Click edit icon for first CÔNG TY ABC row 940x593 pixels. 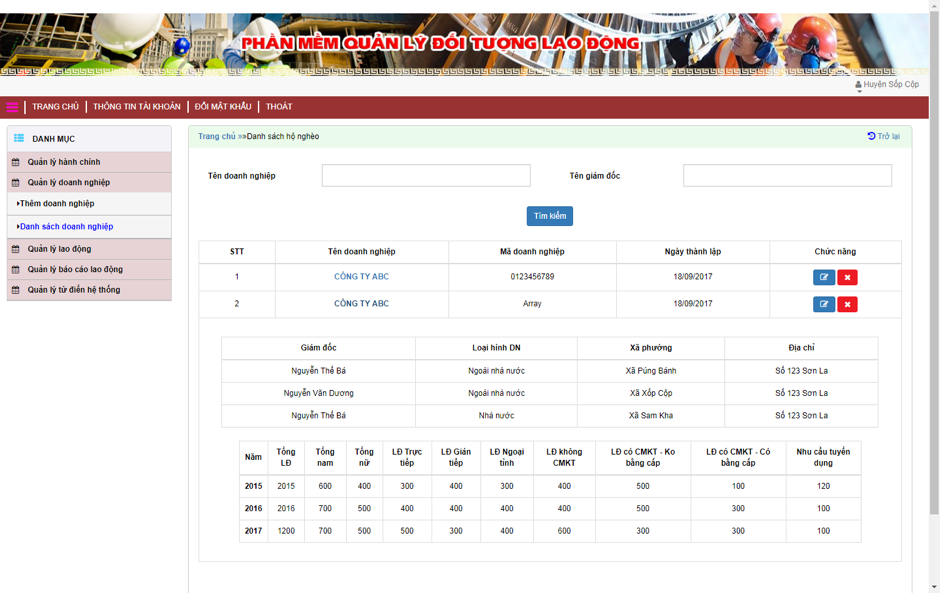click(824, 277)
